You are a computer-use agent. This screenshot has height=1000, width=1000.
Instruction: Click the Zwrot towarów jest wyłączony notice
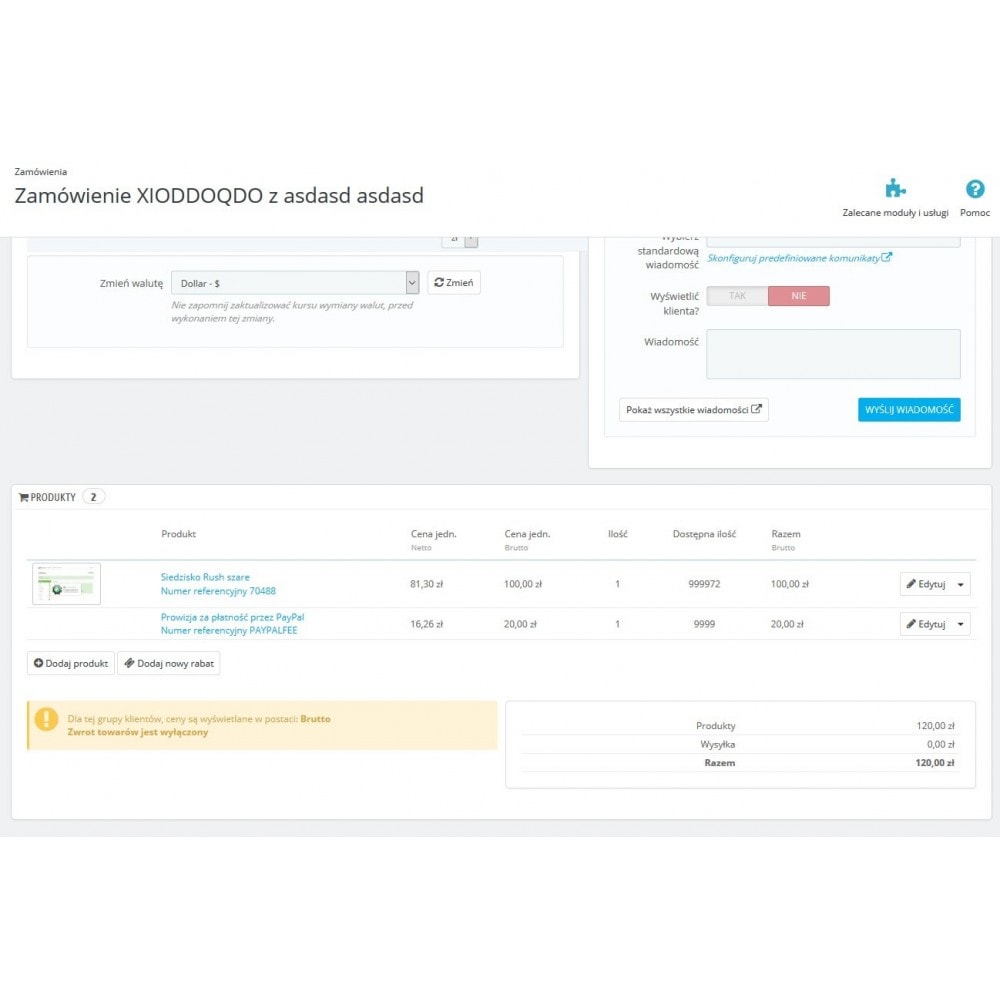138,732
